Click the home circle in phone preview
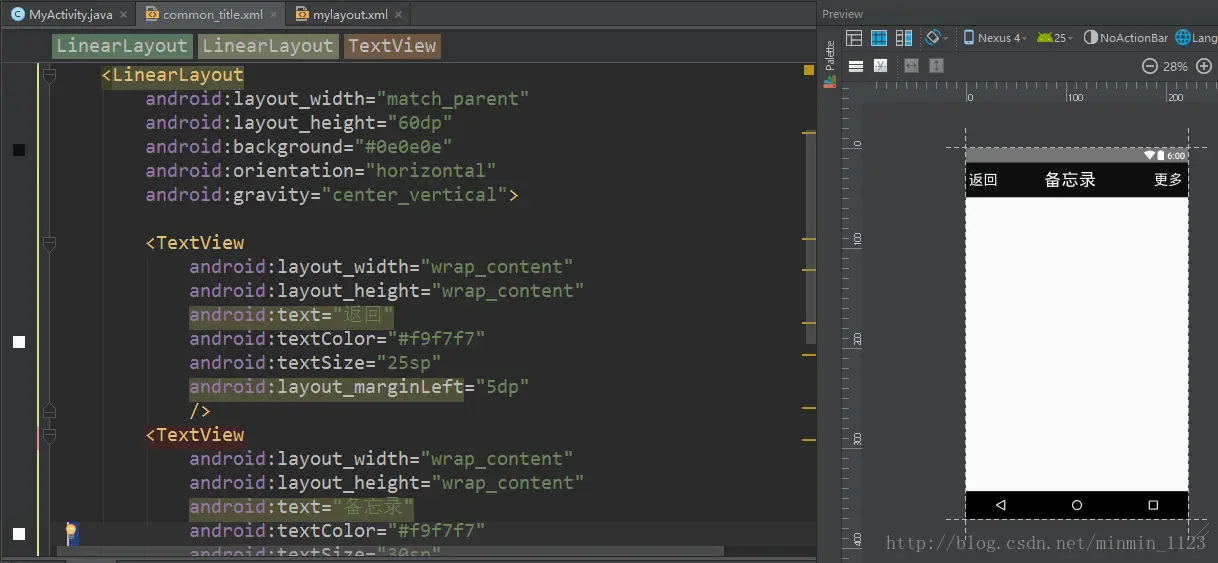Image resolution: width=1218 pixels, height=563 pixels. (x=1077, y=505)
